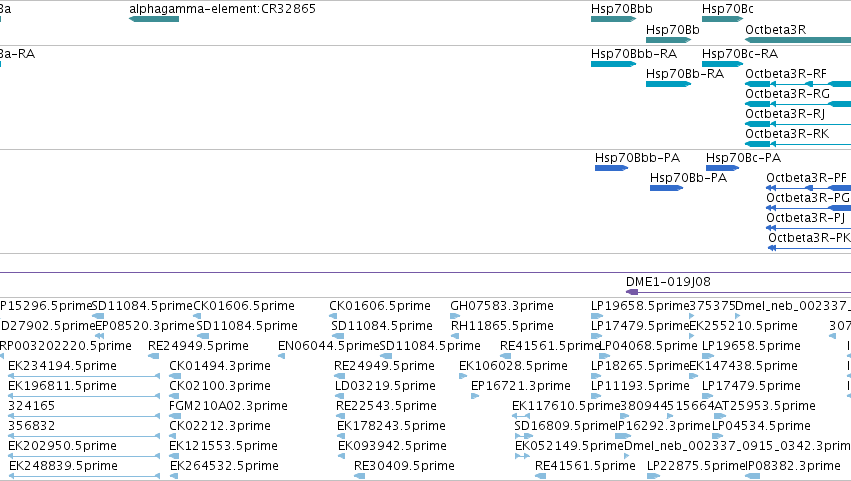Select the LP11193.5prime EST label
851x481 pixels.
[x=640, y=387]
